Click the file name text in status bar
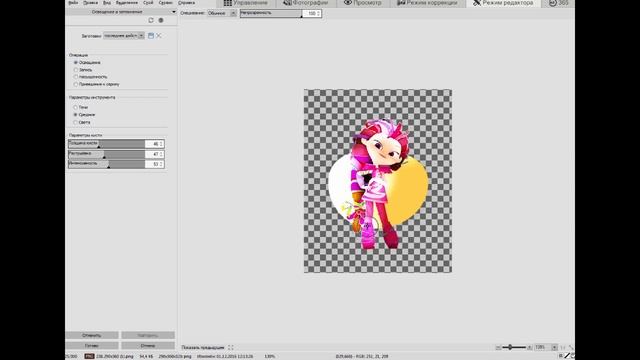This screenshot has width=640, height=360. coord(115,356)
